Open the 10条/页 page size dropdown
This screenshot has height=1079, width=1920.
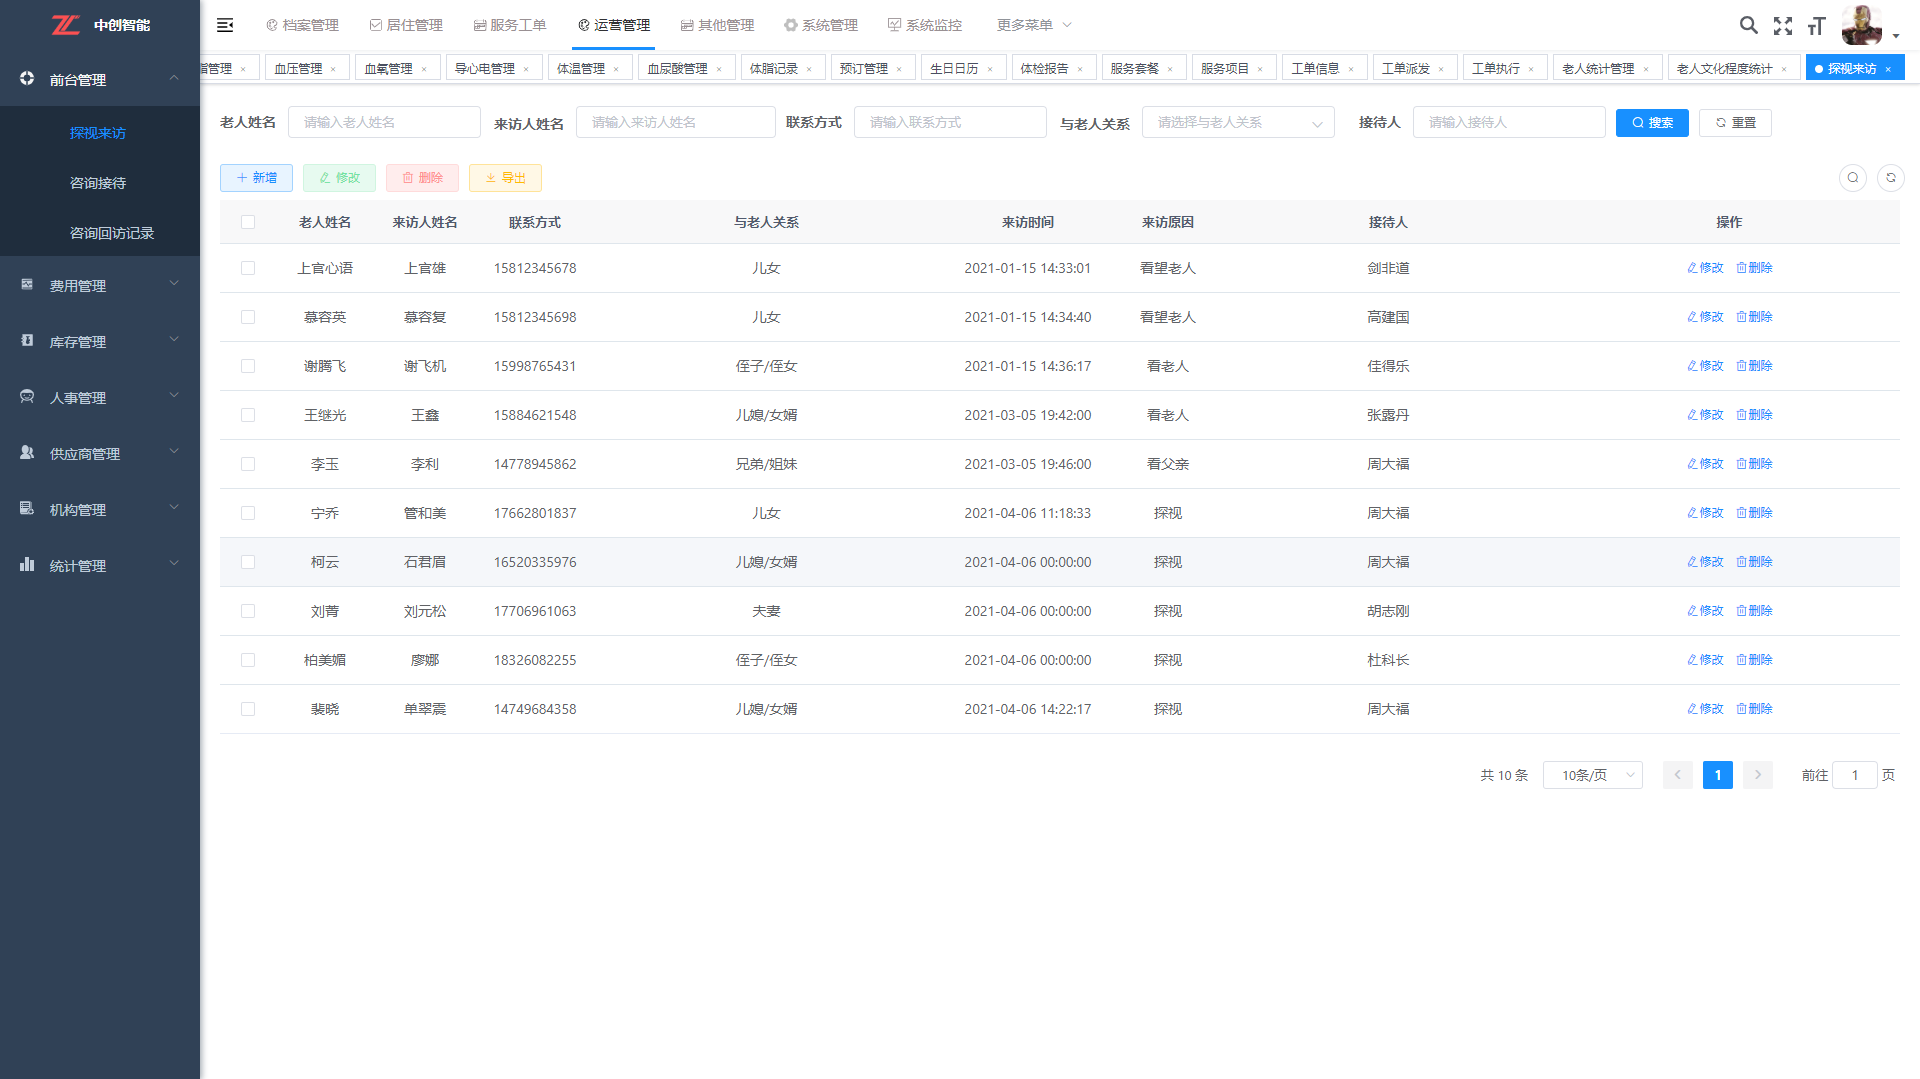tap(1592, 775)
